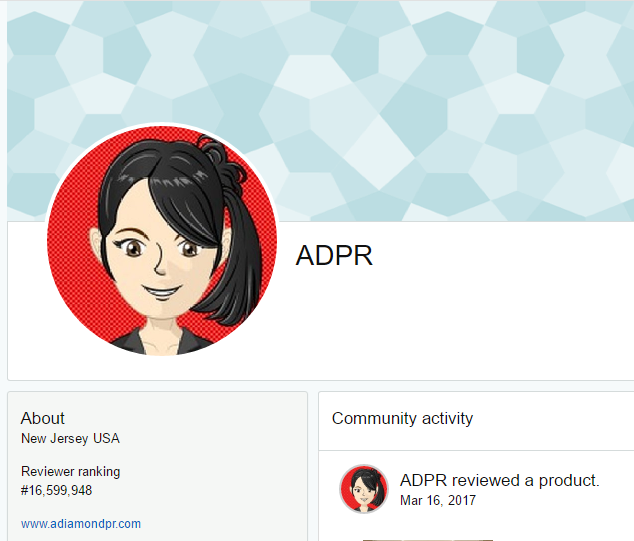The width and height of the screenshot is (634, 541).
Task: Click the ADPR profile name heading
Action: click(x=334, y=256)
